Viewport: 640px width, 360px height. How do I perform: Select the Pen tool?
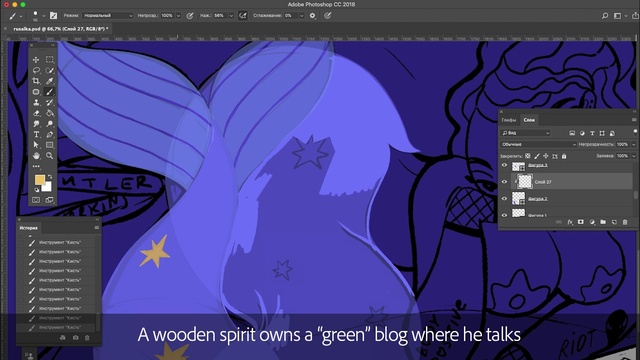pyautogui.click(x=49, y=134)
